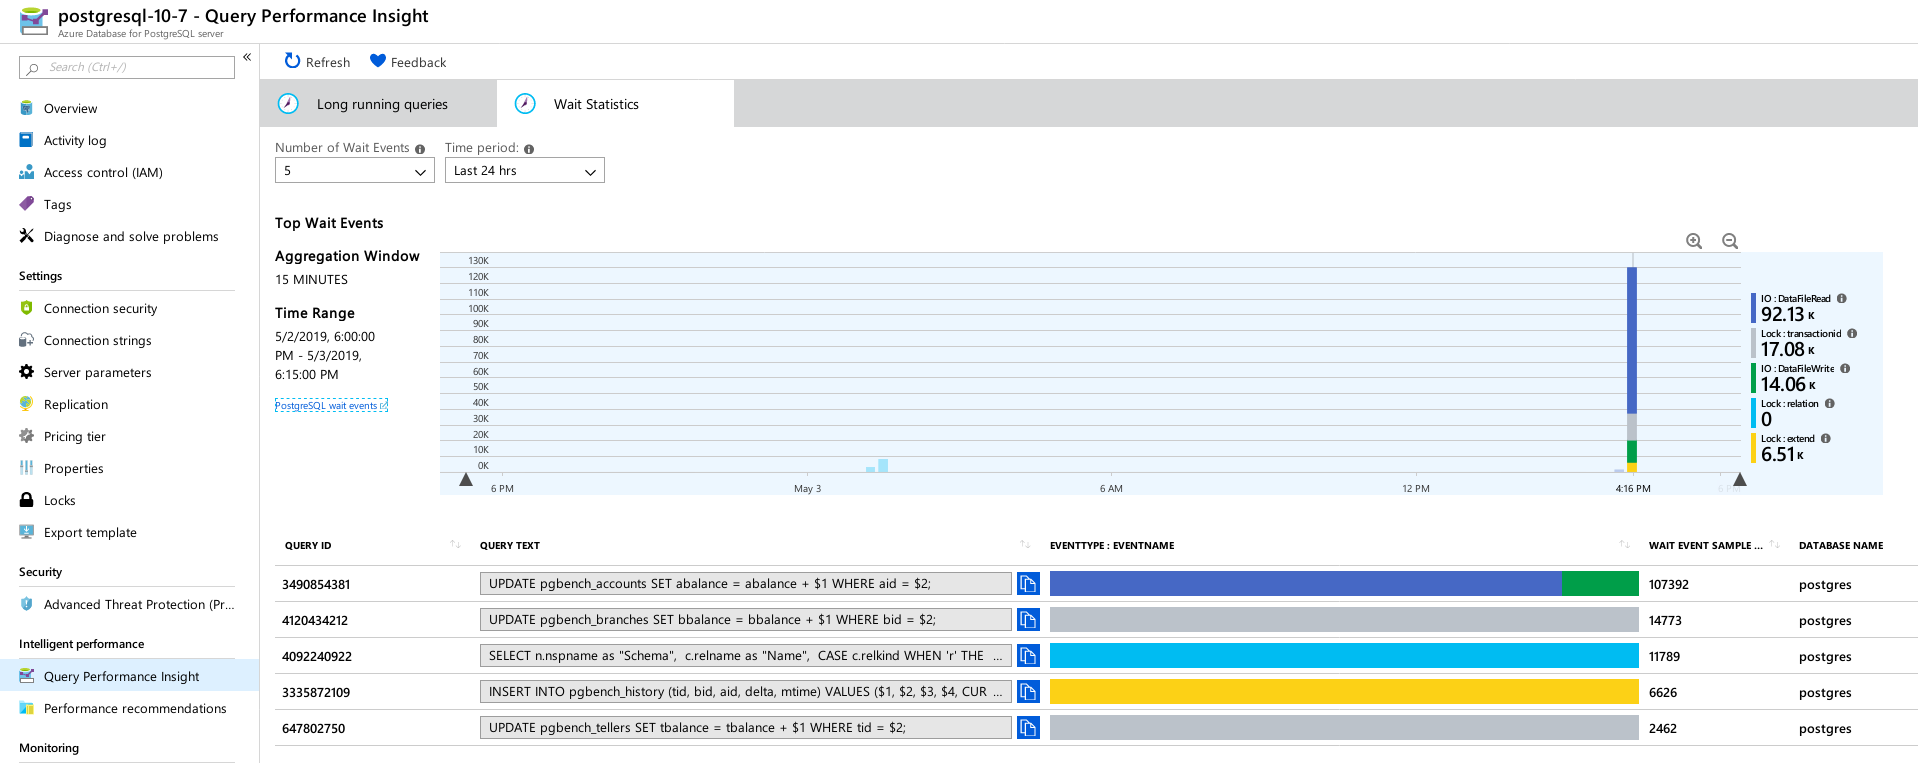Copy query text for pgbench_tellers UPDATE
The height and width of the screenshot is (763, 1918).
pos(1028,727)
